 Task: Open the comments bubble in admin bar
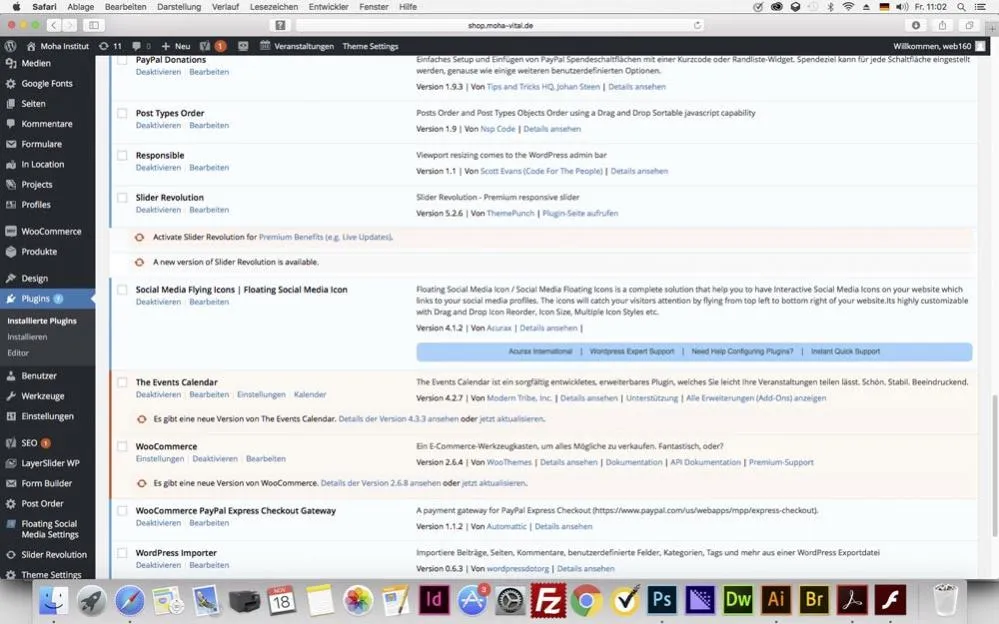[141, 46]
